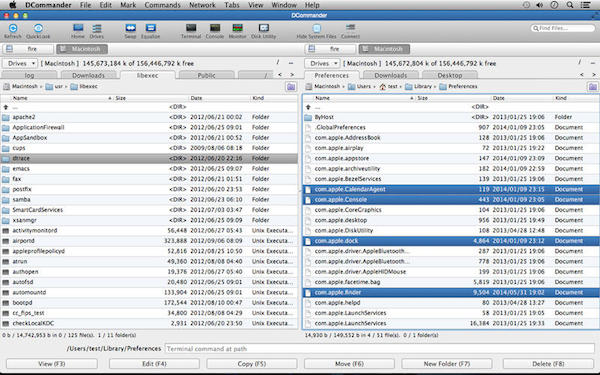Select com.apple.dock file
The image size is (600, 375).
pyautogui.click(x=451, y=241)
